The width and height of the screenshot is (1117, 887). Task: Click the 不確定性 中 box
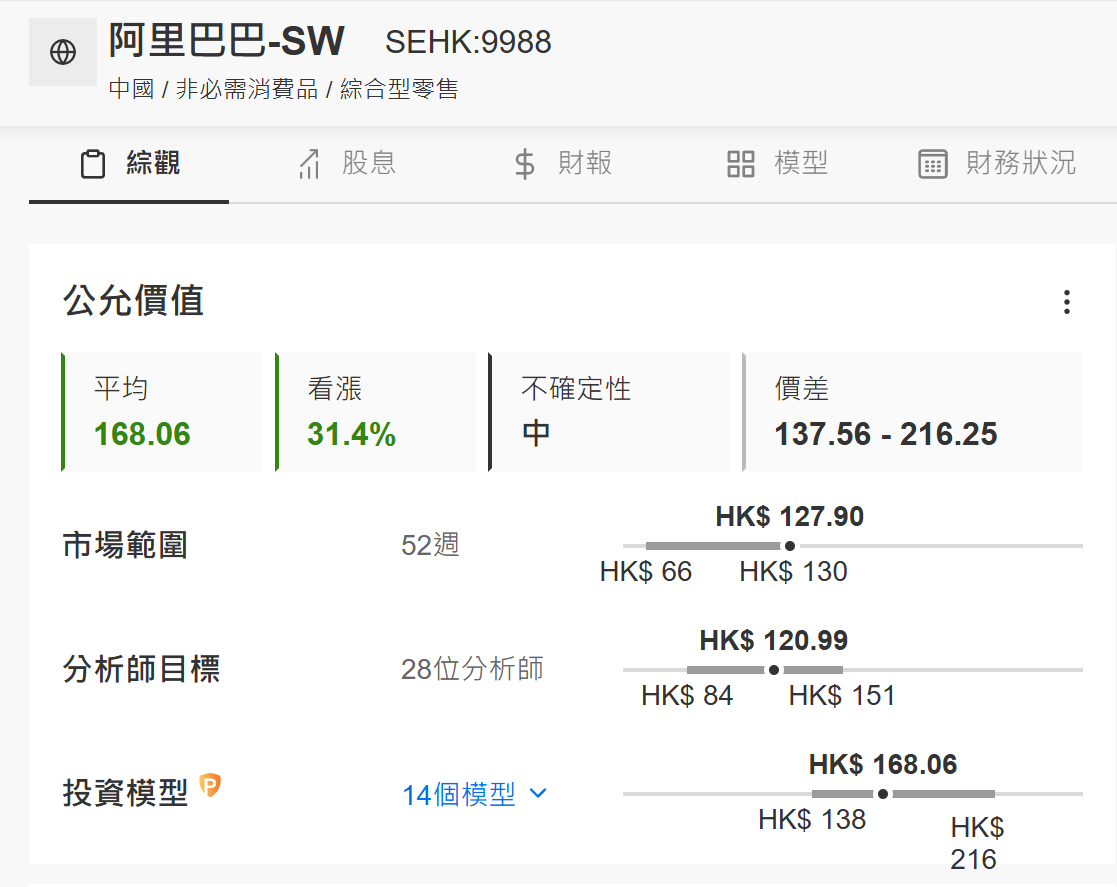[609, 412]
